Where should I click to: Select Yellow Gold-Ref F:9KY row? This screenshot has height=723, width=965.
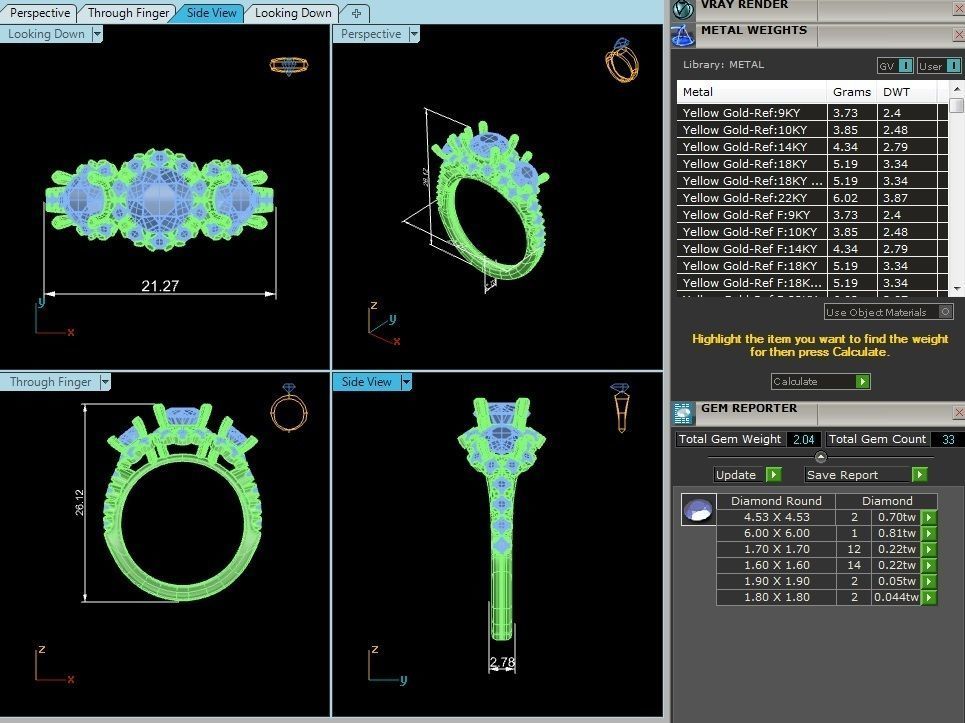point(812,215)
